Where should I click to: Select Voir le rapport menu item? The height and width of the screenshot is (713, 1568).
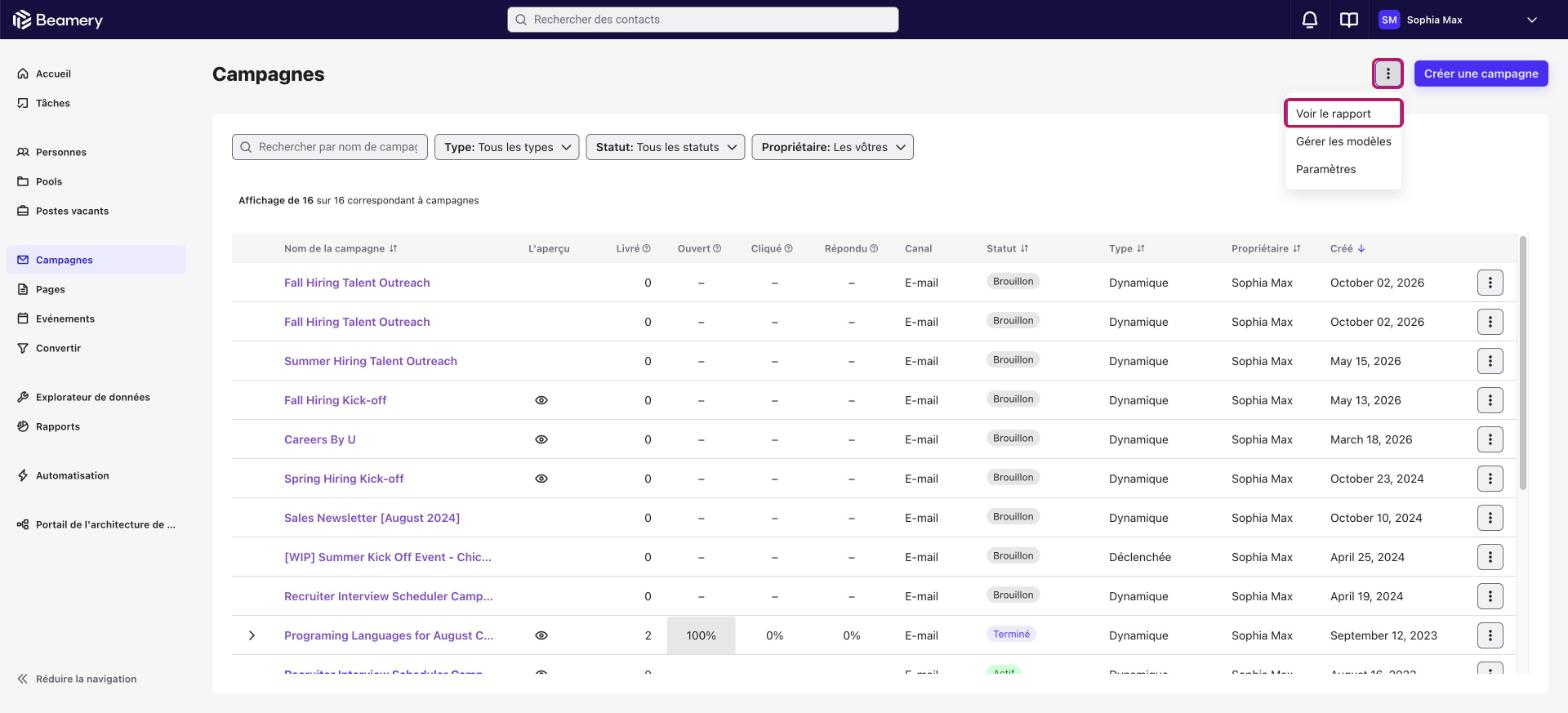click(1343, 114)
